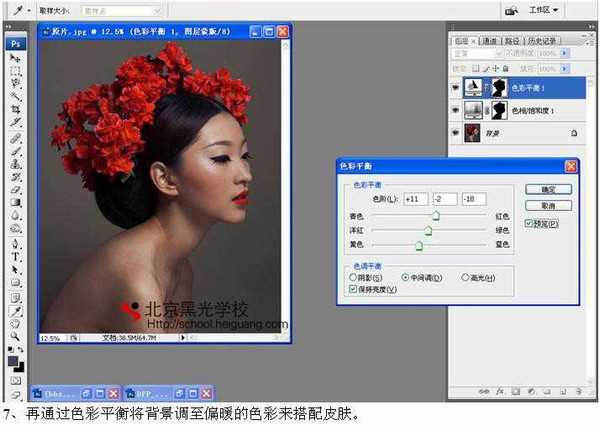Viewport: 600px width, 426px height.
Task: Click the lock icon on 背景 layer
Action: click(573, 132)
